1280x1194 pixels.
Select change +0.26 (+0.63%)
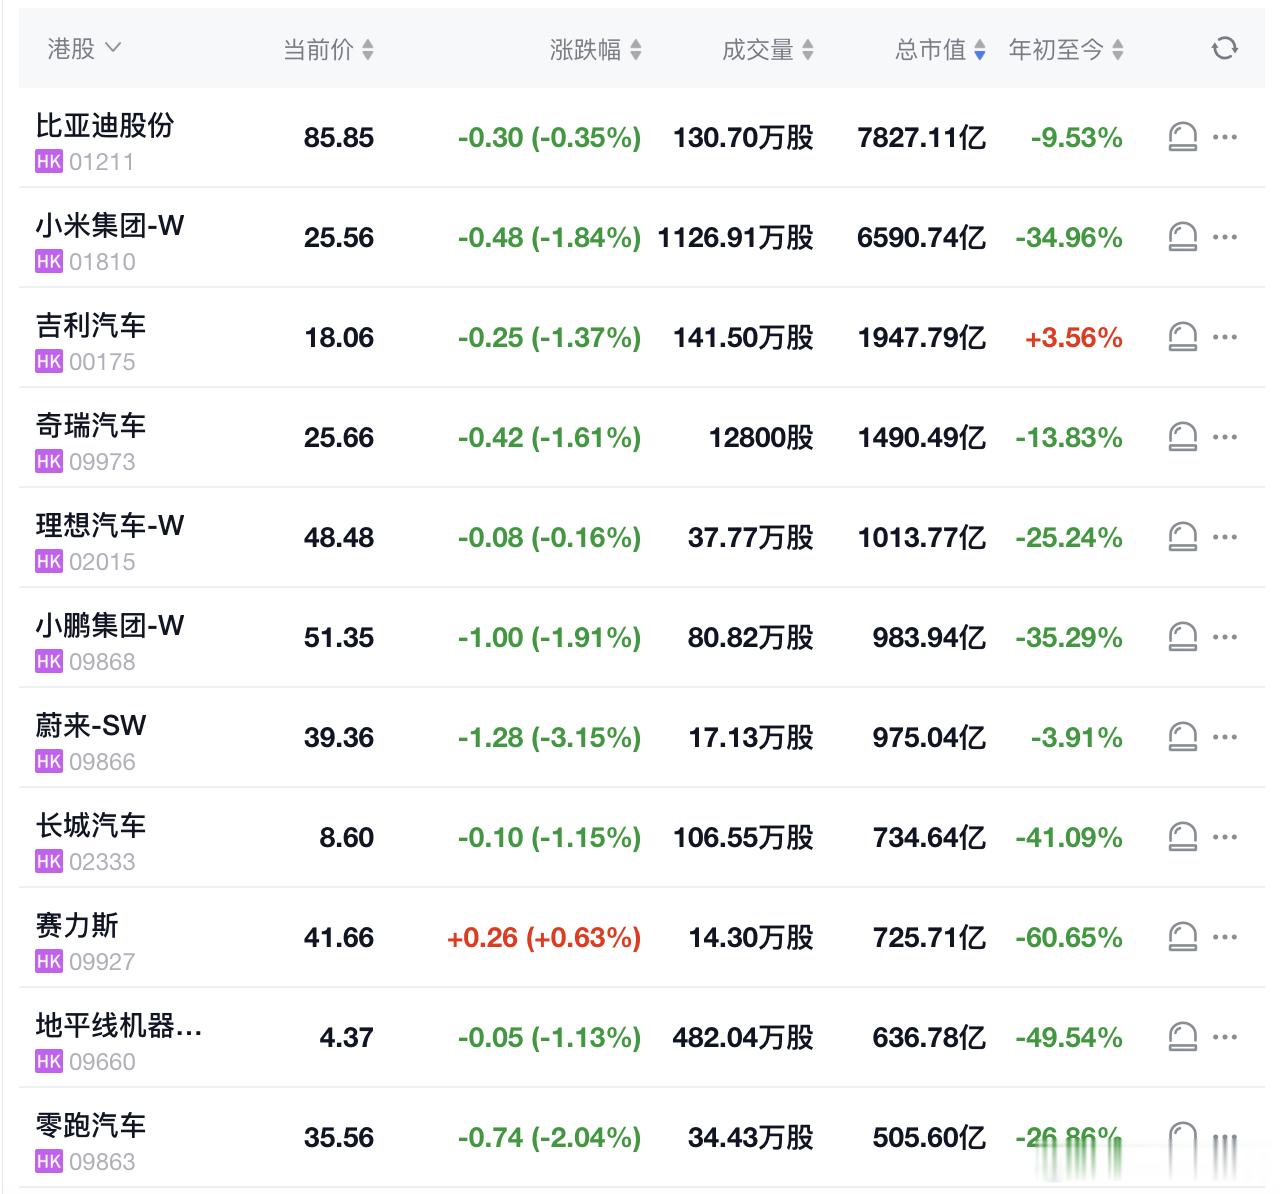tap(544, 938)
